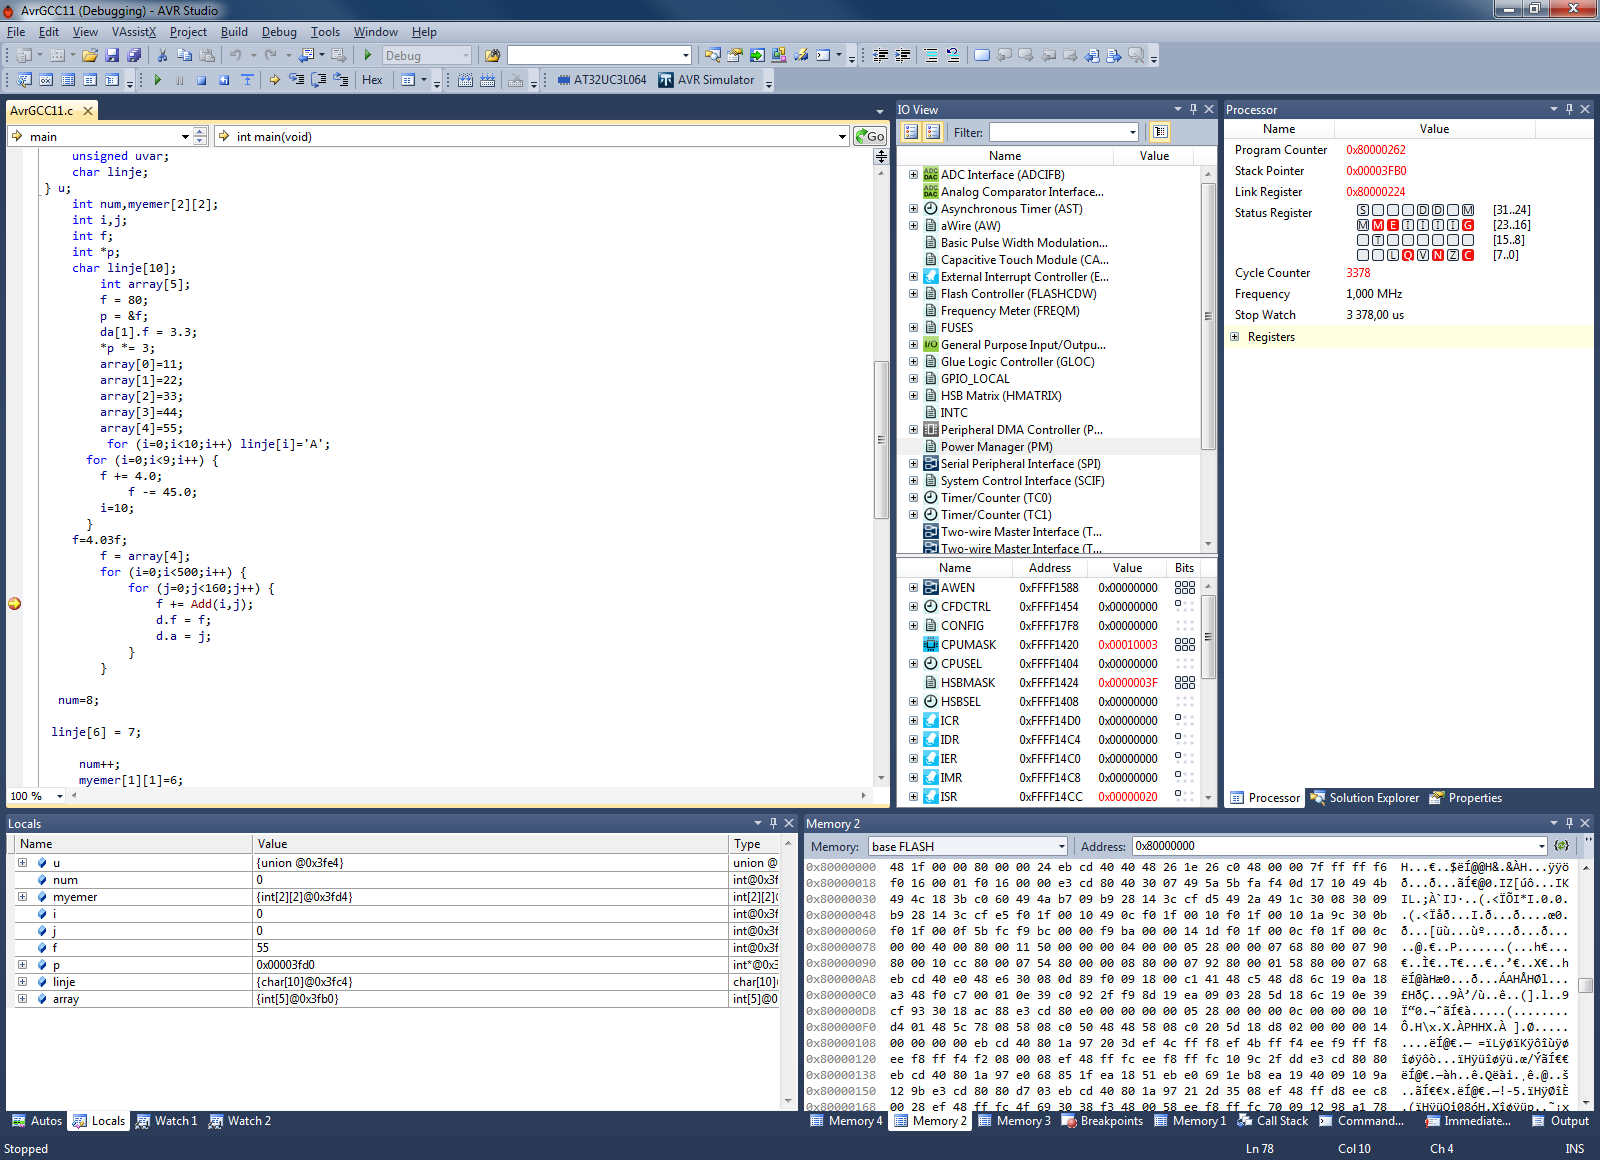Toggle the red C carry flag
Screen dimensions: 1600x1160
pyautogui.click(x=1468, y=255)
